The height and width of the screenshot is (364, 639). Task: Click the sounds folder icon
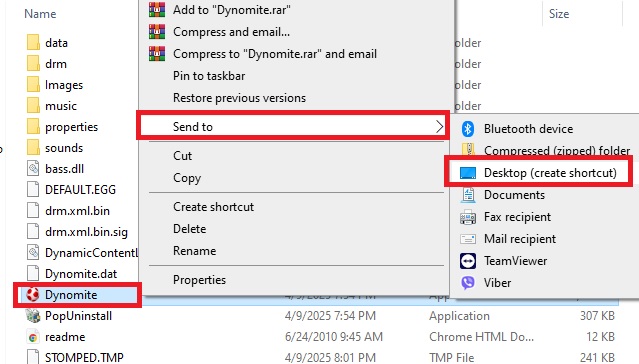pos(33,148)
